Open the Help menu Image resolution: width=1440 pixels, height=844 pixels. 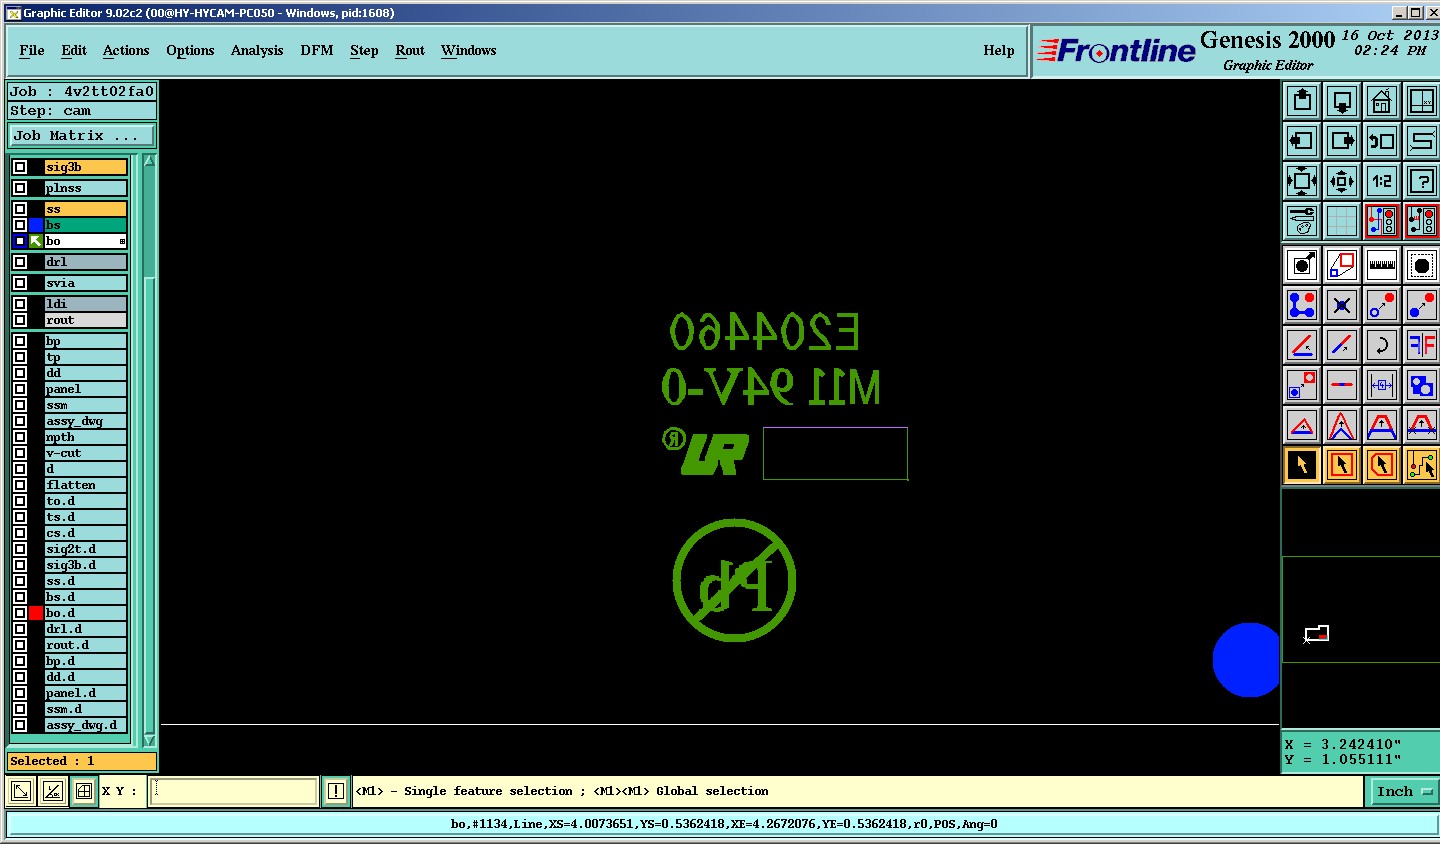pos(999,50)
